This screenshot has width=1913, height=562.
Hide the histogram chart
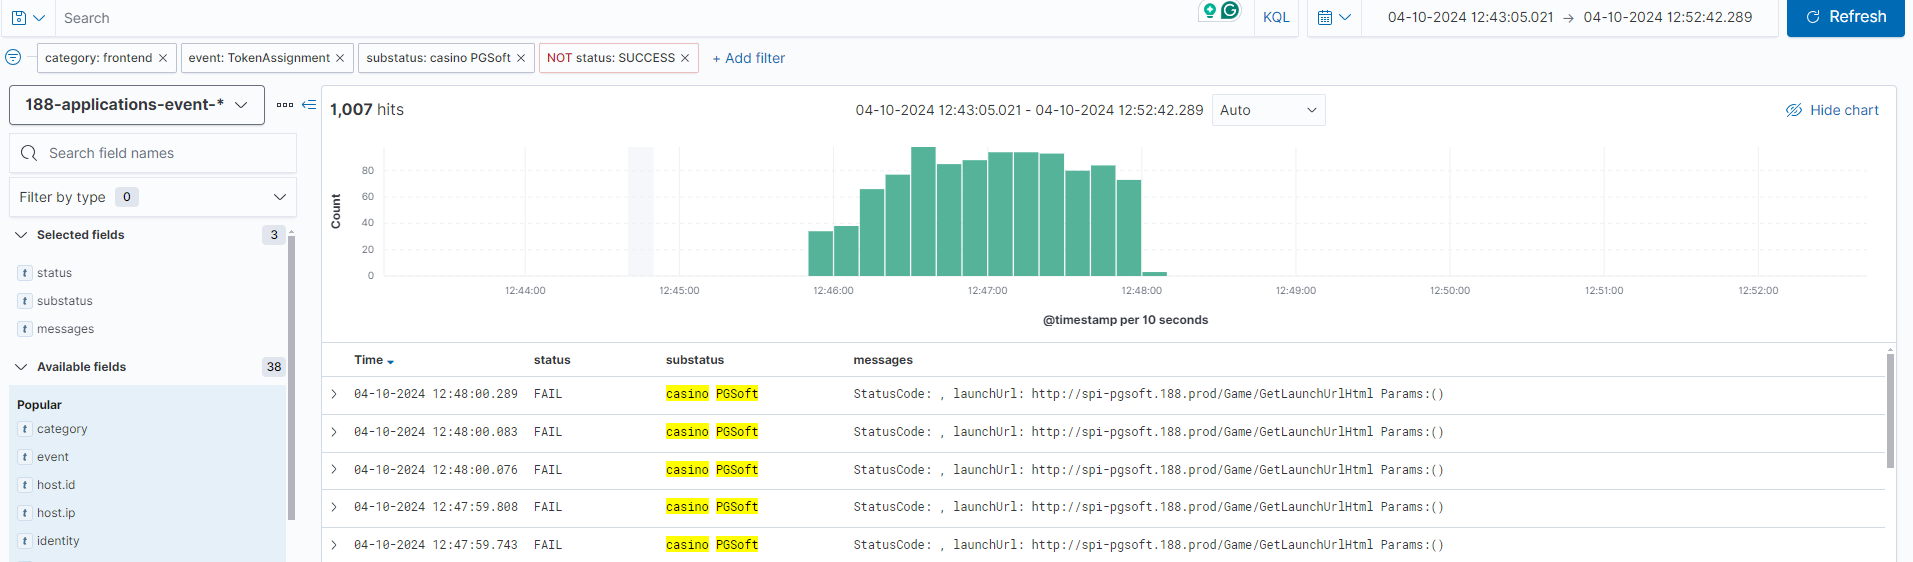(1832, 110)
